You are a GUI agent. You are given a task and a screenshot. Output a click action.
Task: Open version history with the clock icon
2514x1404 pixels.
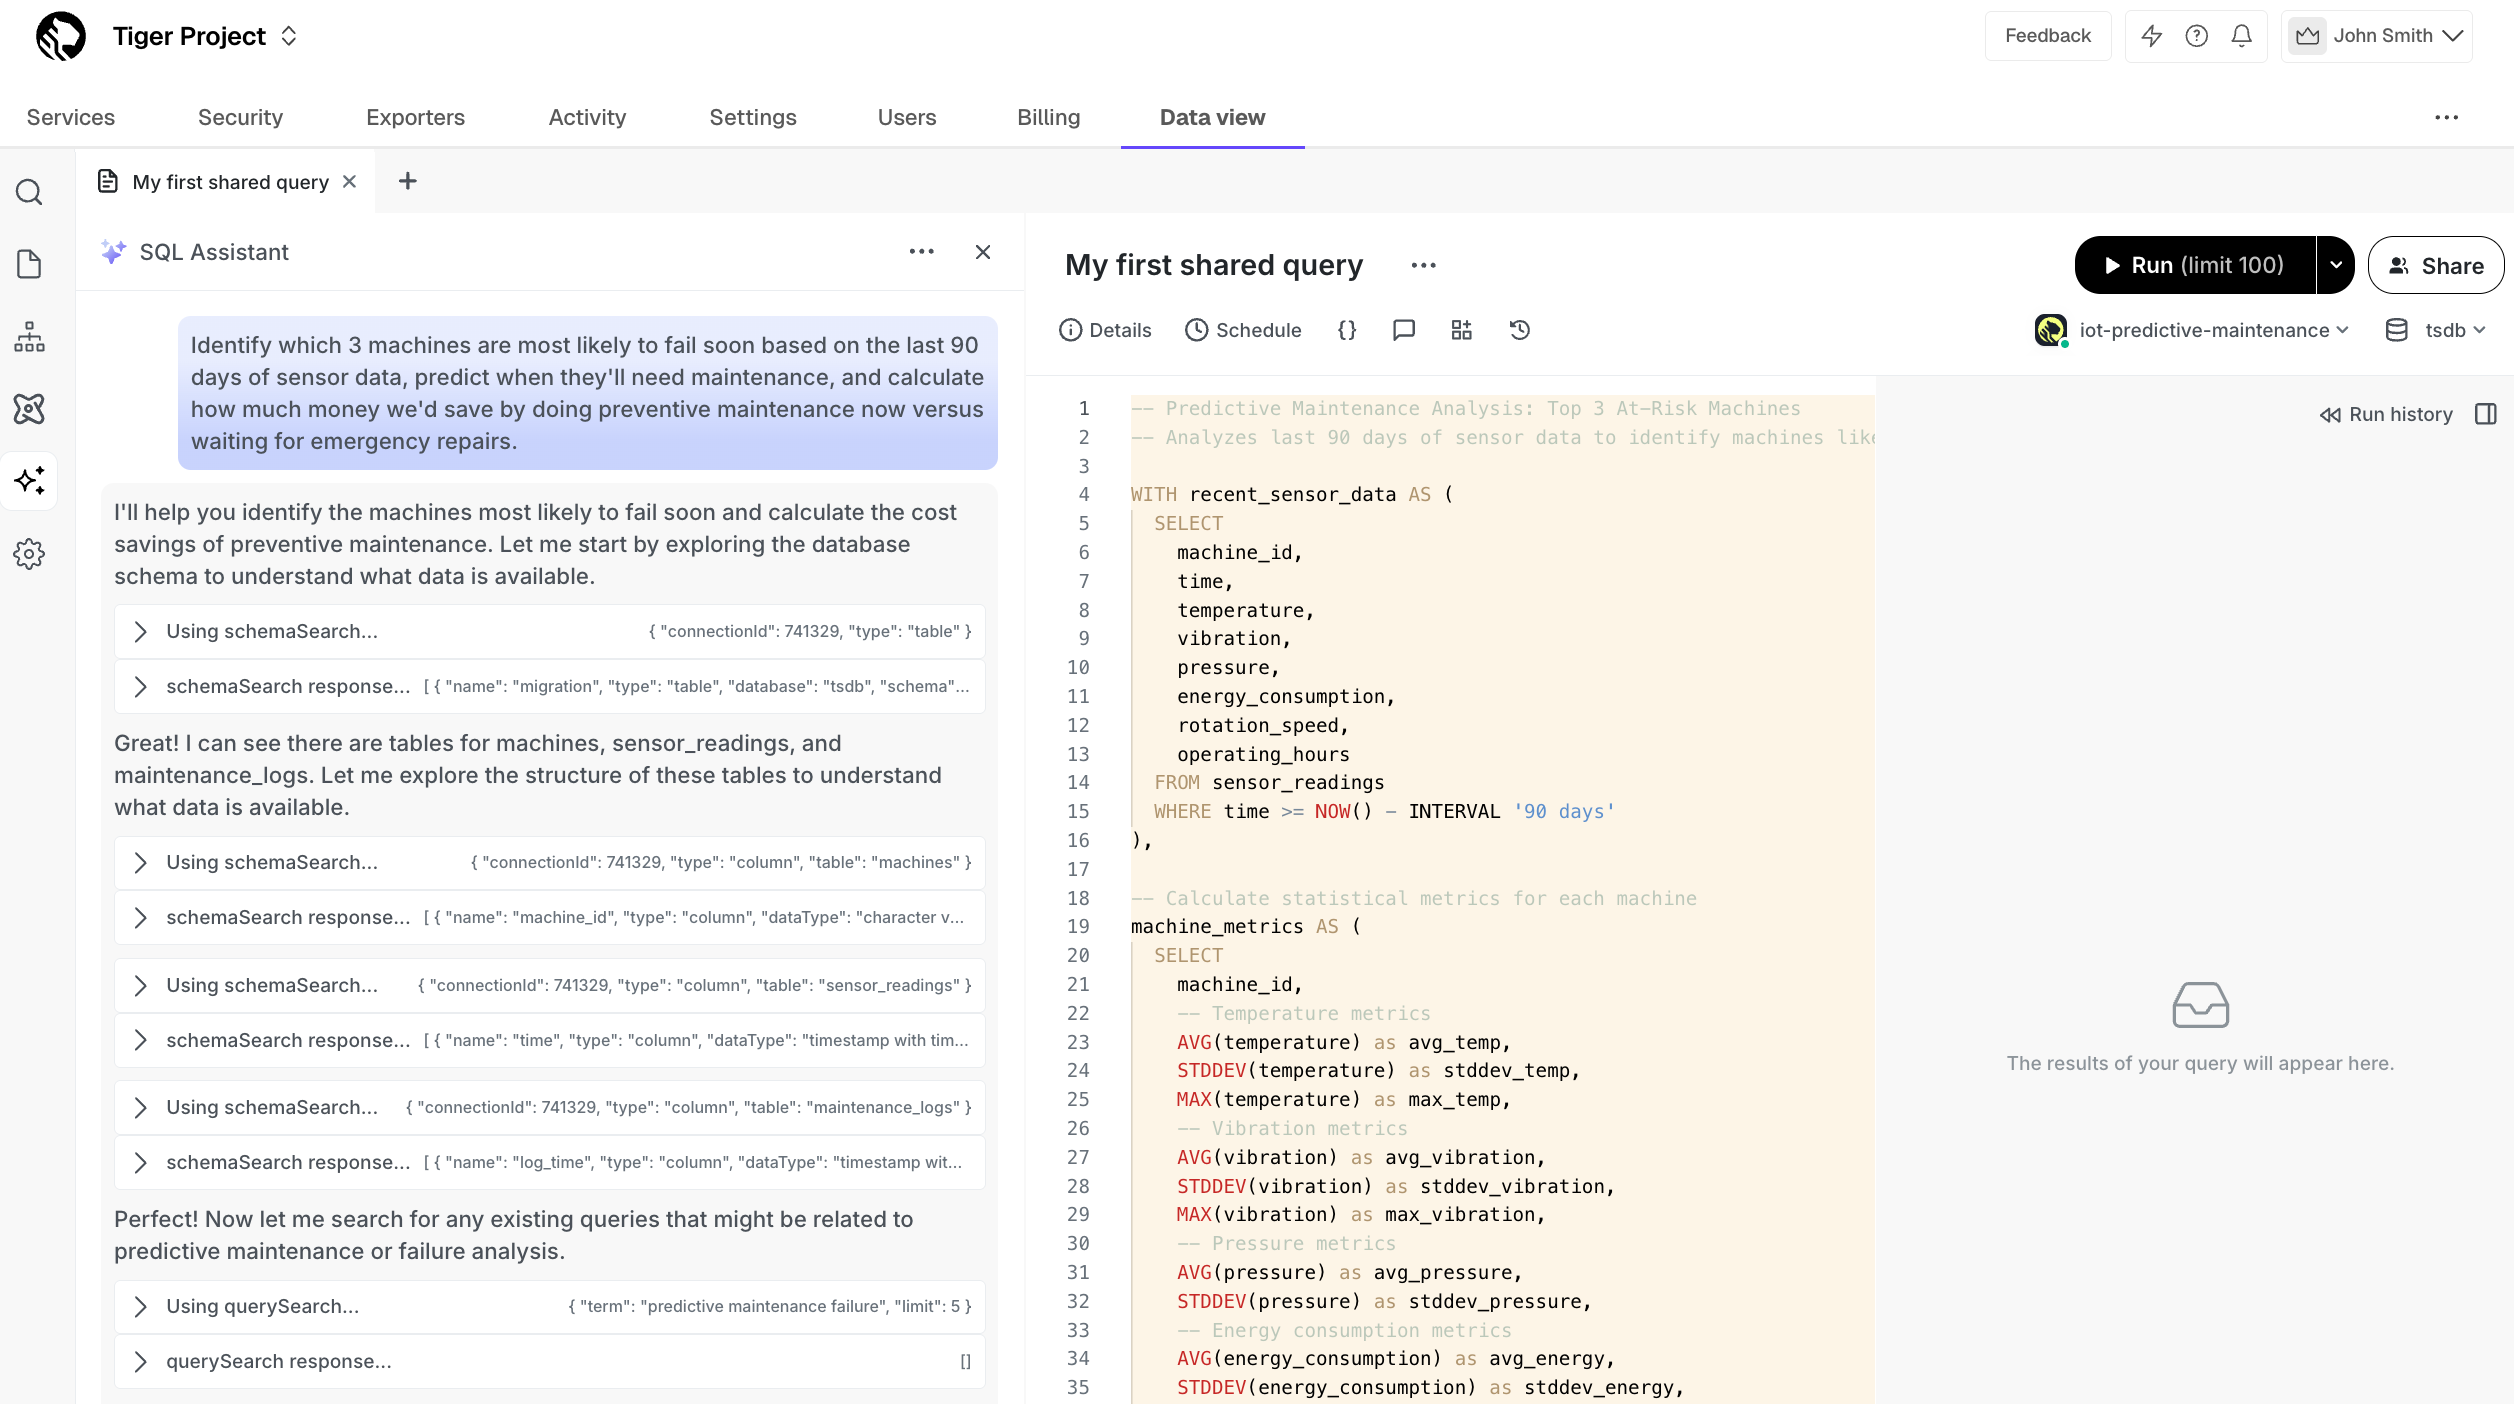click(x=1519, y=330)
